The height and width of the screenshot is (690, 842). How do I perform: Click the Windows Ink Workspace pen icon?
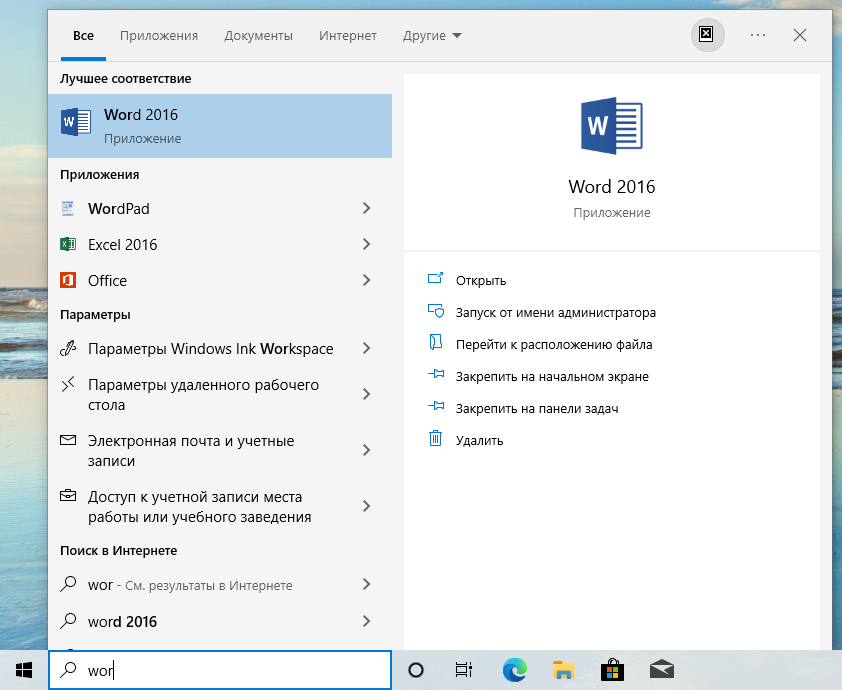coord(68,348)
